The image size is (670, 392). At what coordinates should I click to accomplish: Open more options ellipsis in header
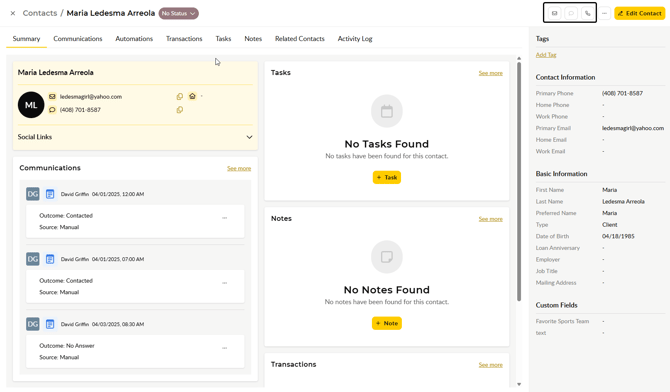pos(604,13)
